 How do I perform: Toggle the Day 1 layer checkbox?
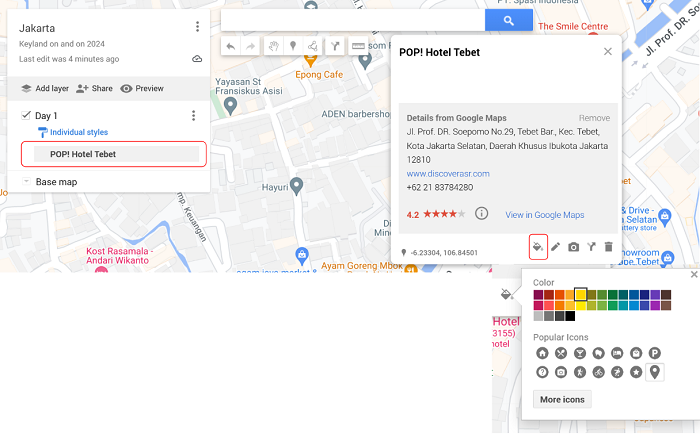(x=25, y=116)
